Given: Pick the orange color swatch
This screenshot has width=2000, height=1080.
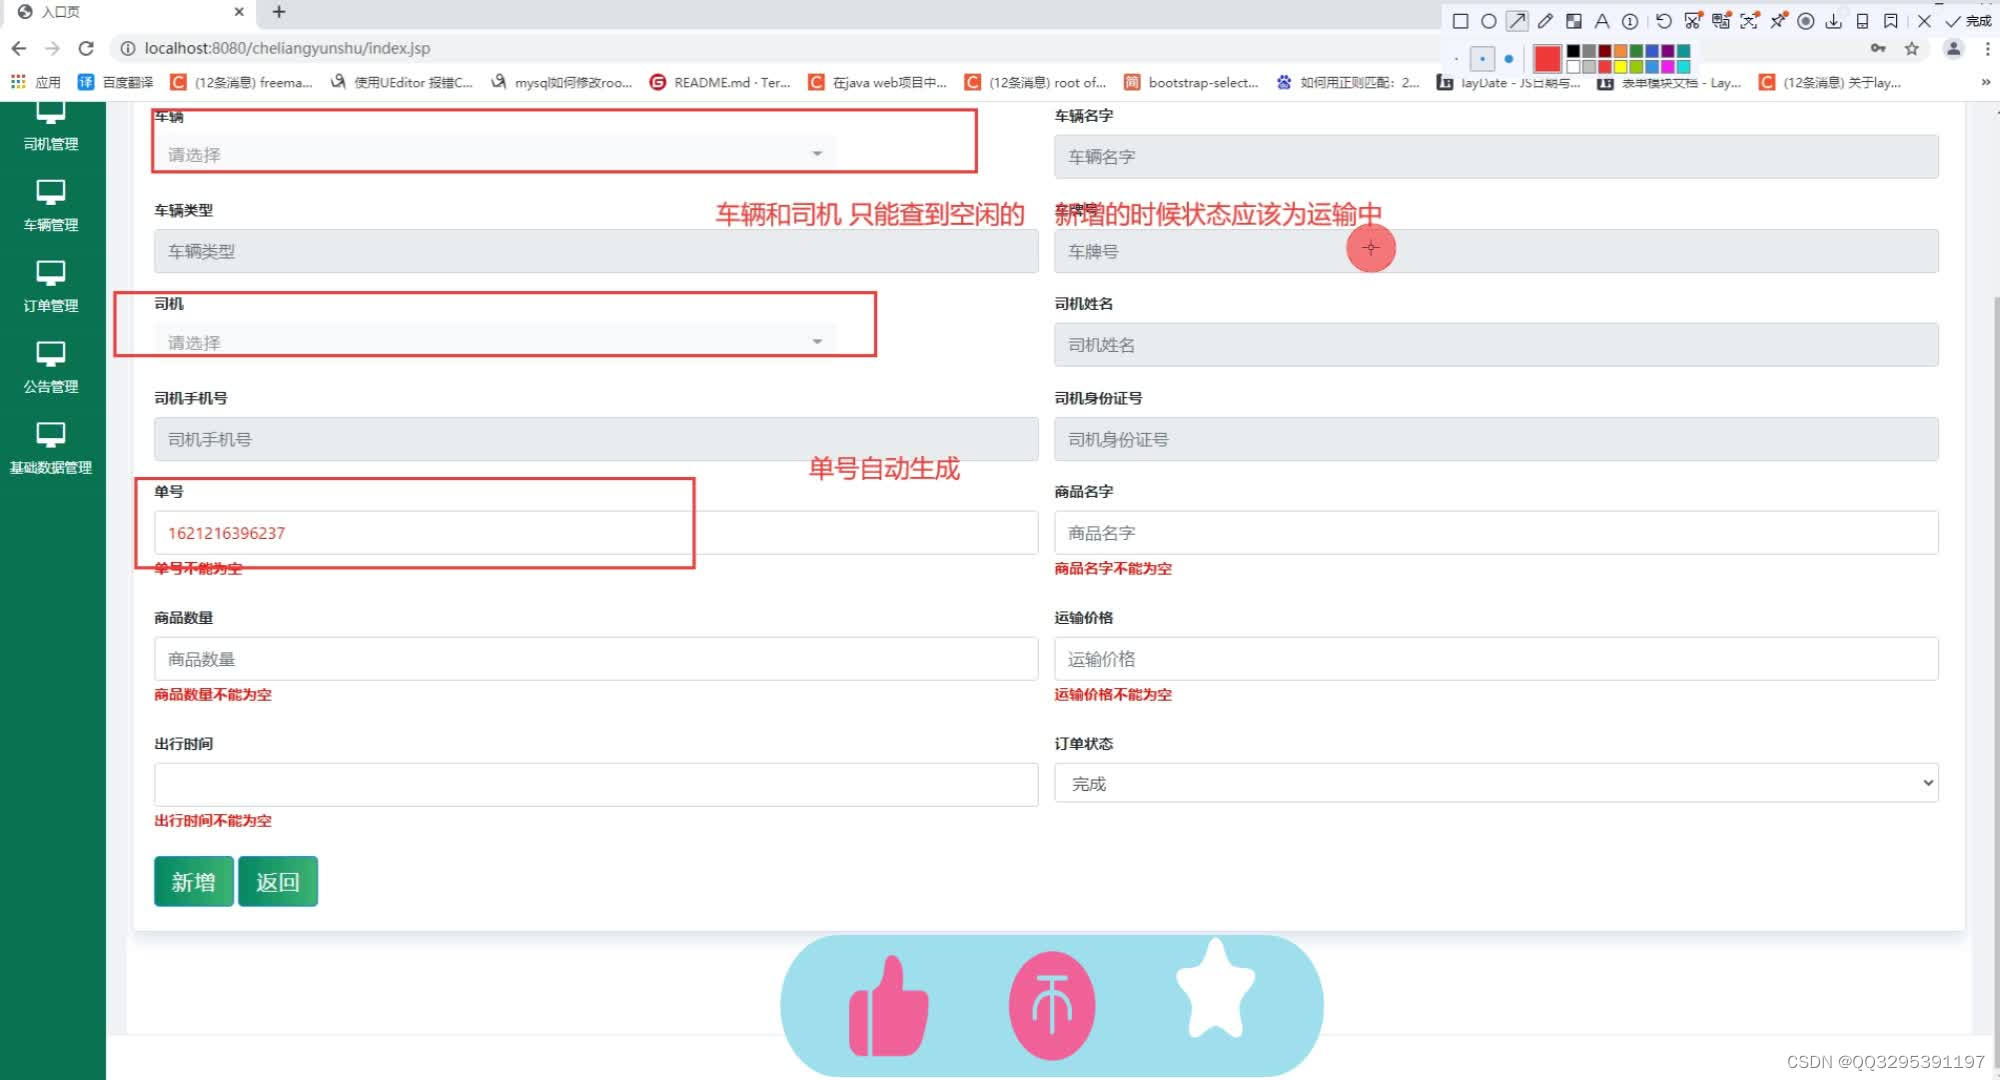Looking at the screenshot, I should point(1621,51).
